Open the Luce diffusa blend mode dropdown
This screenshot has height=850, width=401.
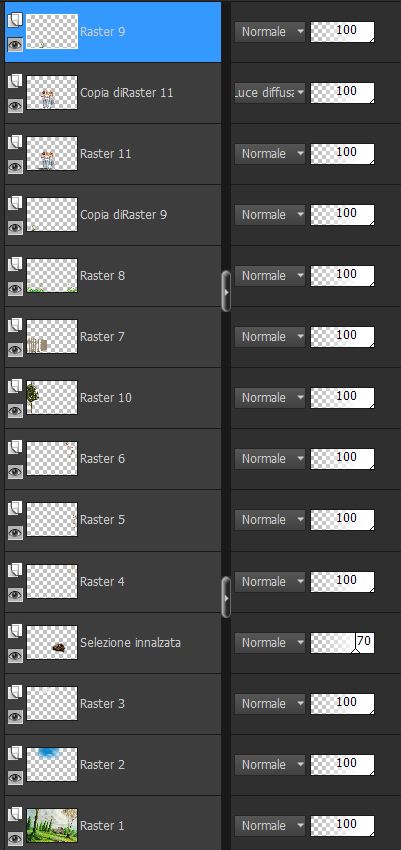(x=270, y=93)
